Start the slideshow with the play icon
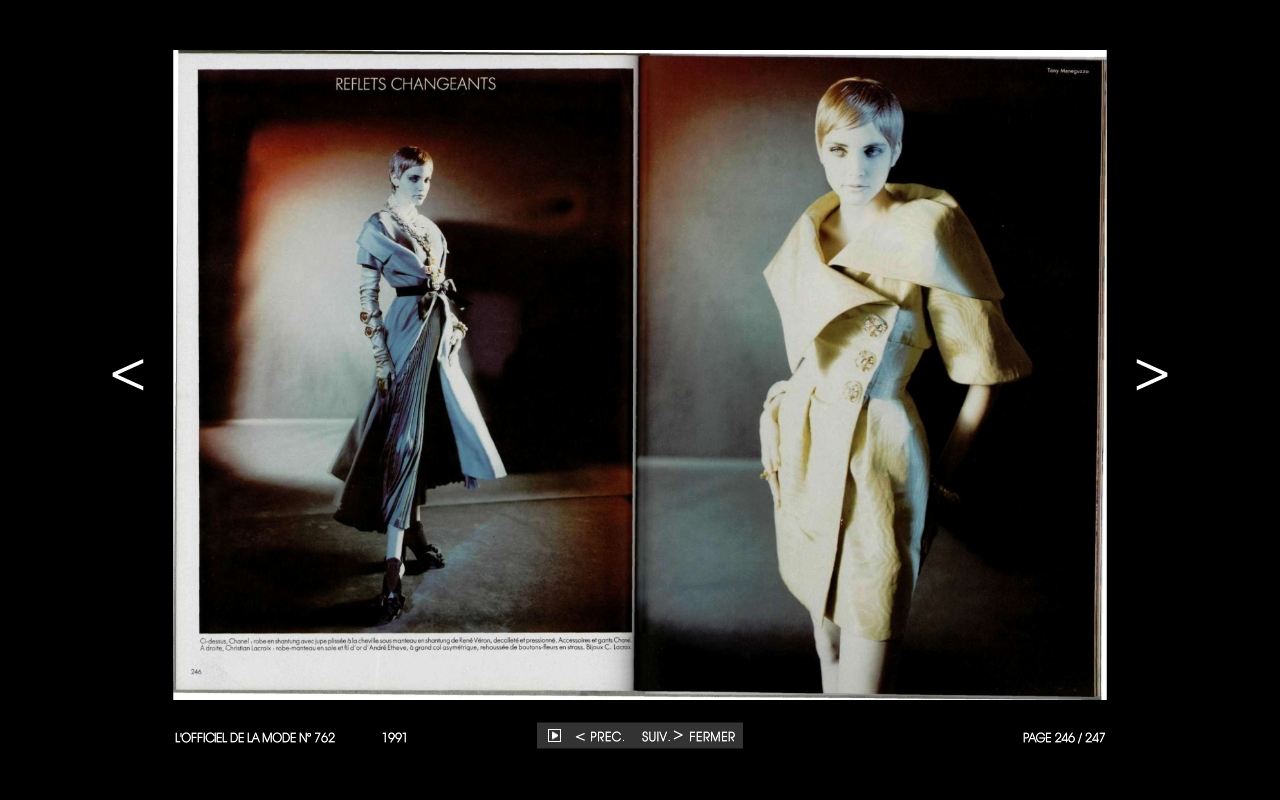 (554, 736)
